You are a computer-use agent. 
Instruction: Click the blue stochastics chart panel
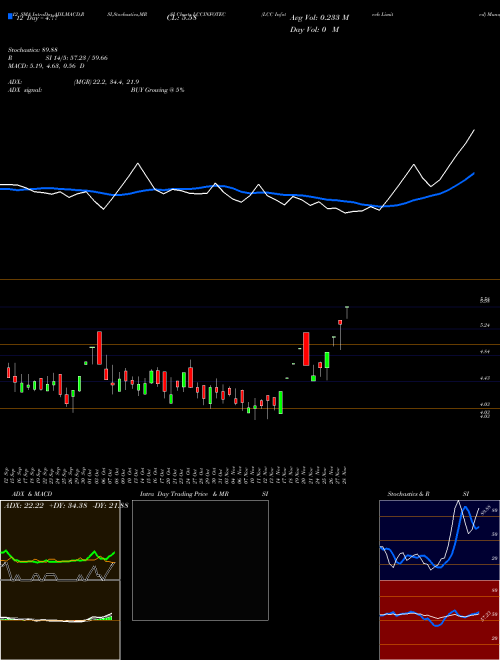point(439,540)
